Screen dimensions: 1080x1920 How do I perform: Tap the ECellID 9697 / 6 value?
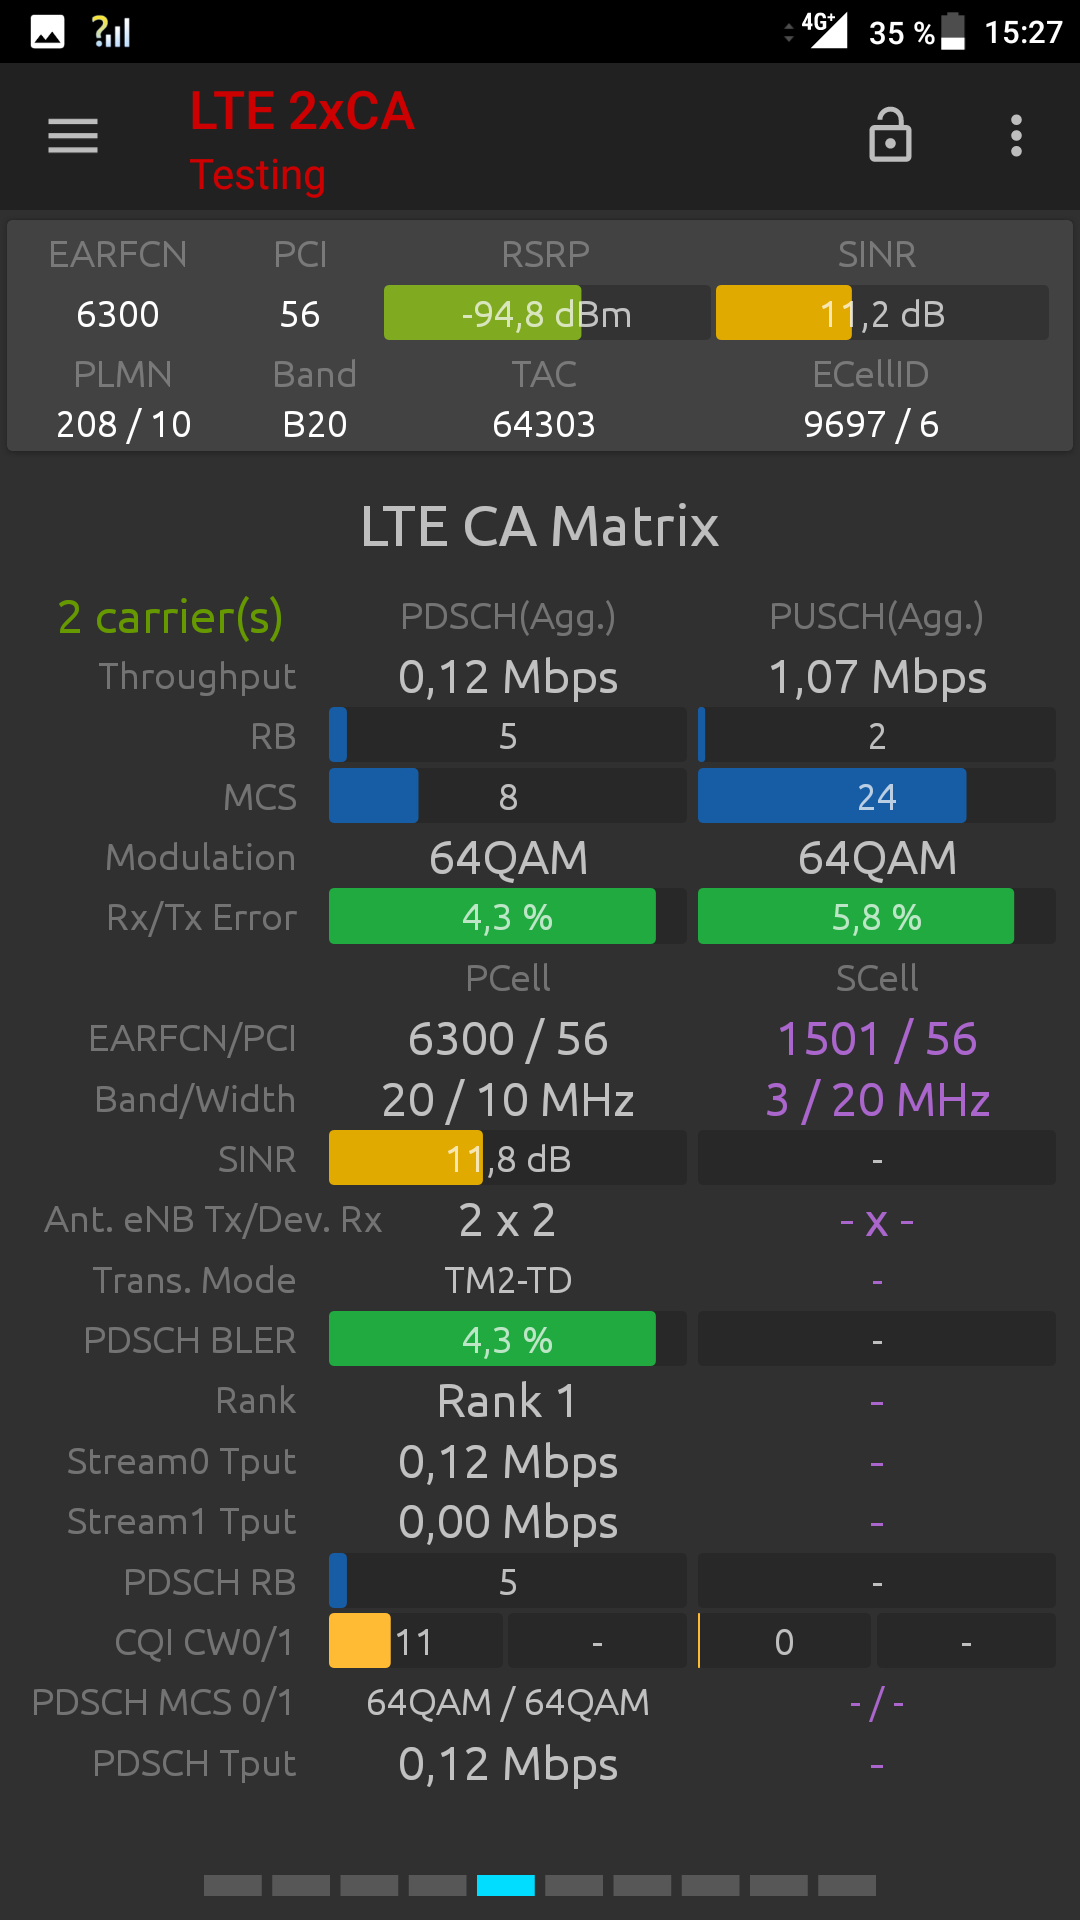[871, 424]
